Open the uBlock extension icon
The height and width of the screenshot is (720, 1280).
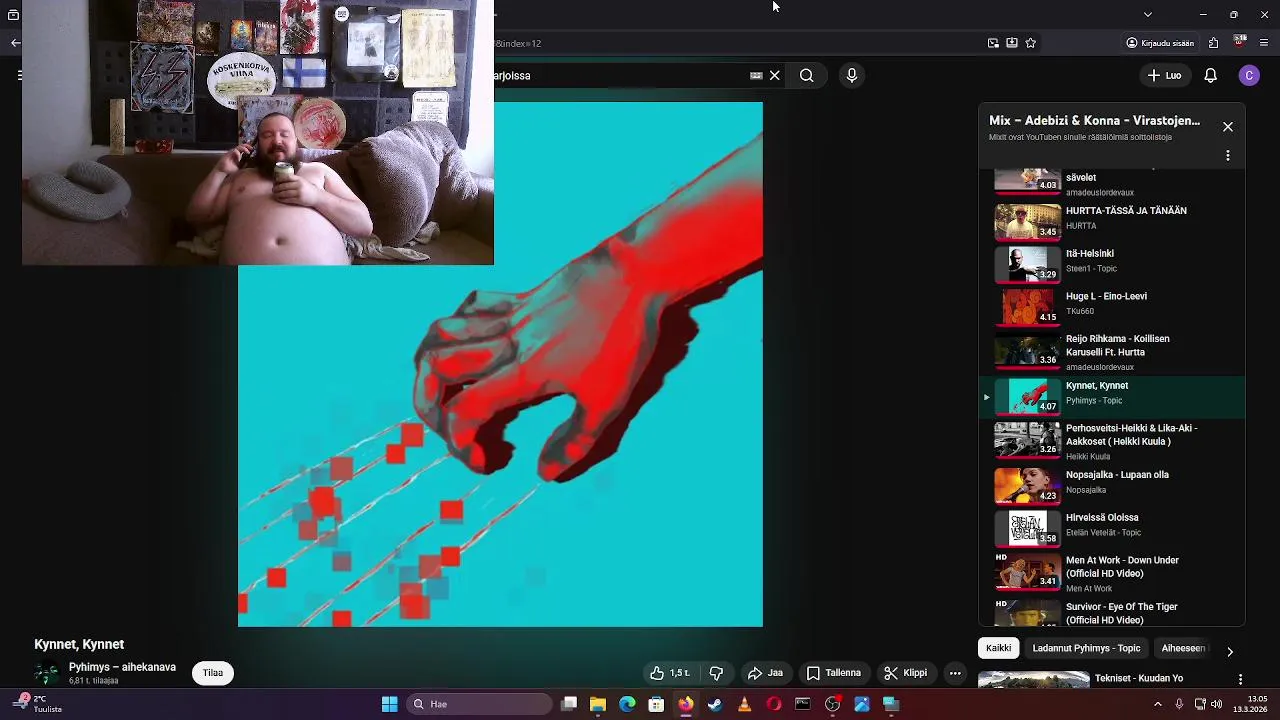coord(1240,42)
